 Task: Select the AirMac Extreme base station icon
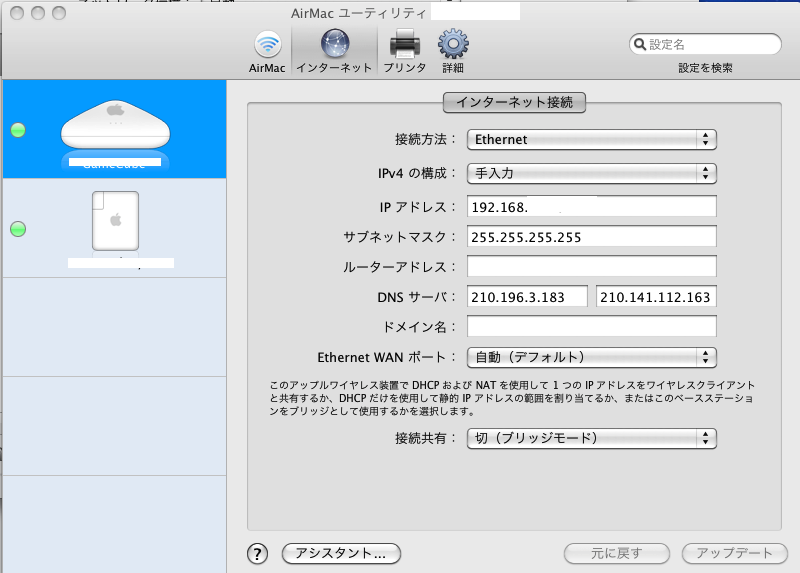(x=115, y=124)
